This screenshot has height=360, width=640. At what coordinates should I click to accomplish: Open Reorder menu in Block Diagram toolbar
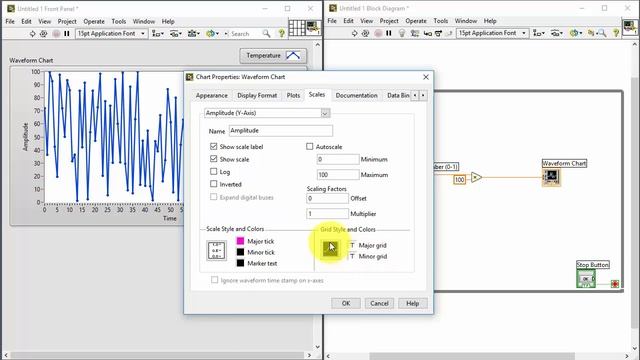[576, 33]
